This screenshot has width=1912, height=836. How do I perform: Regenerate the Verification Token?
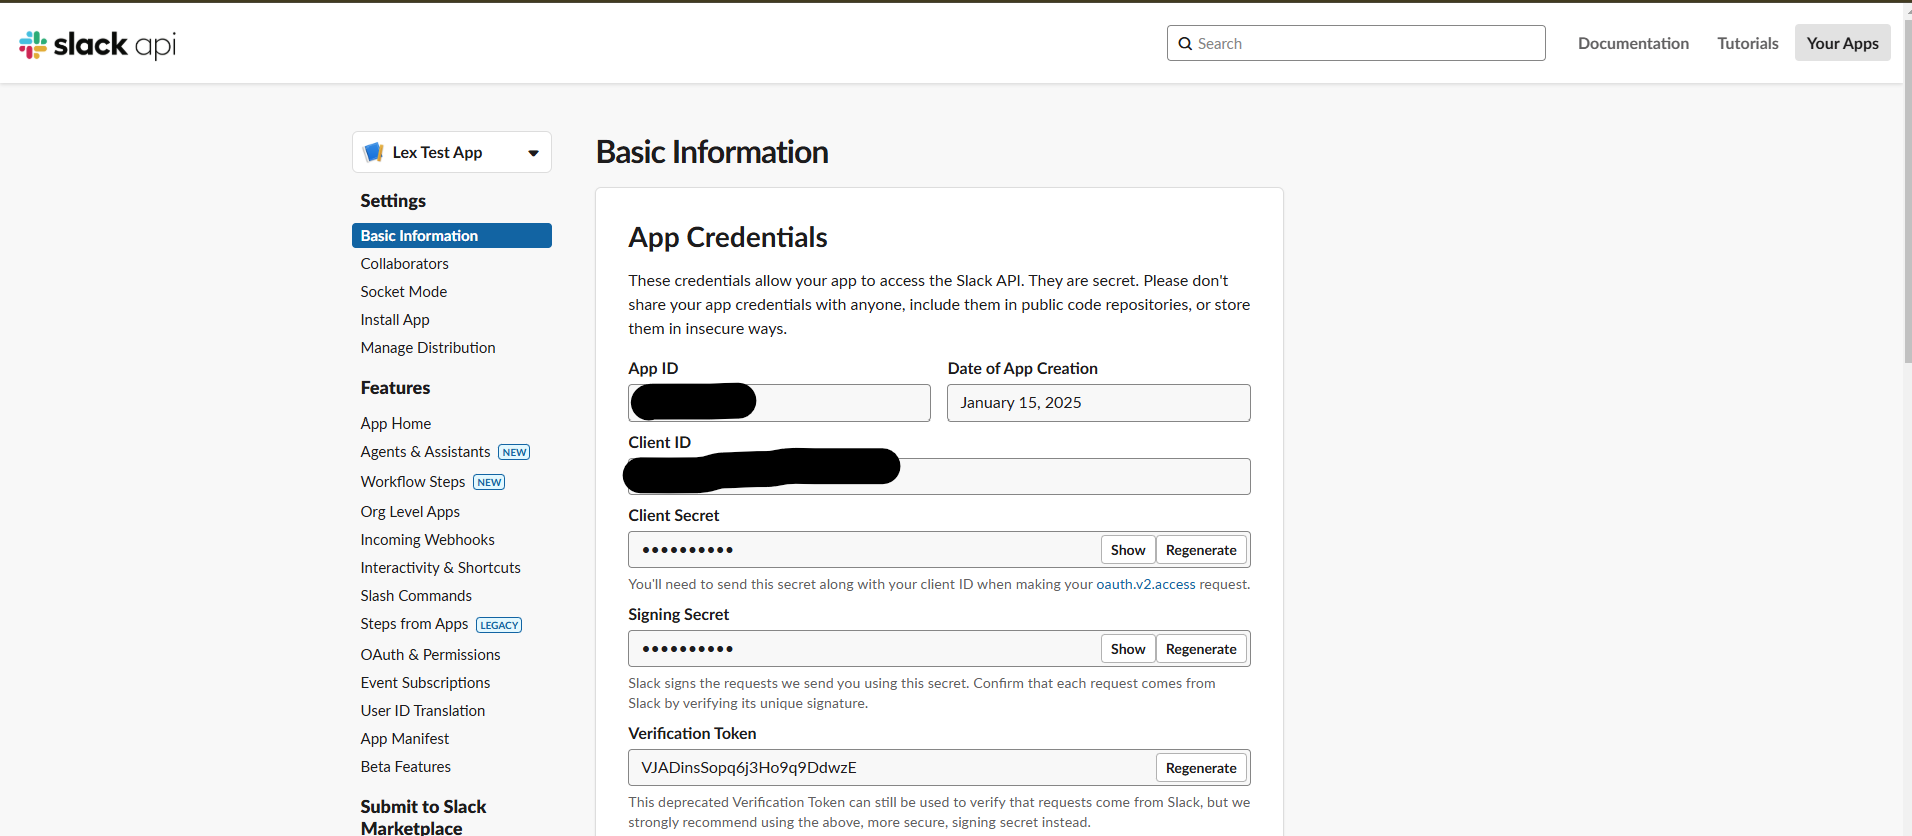point(1201,768)
